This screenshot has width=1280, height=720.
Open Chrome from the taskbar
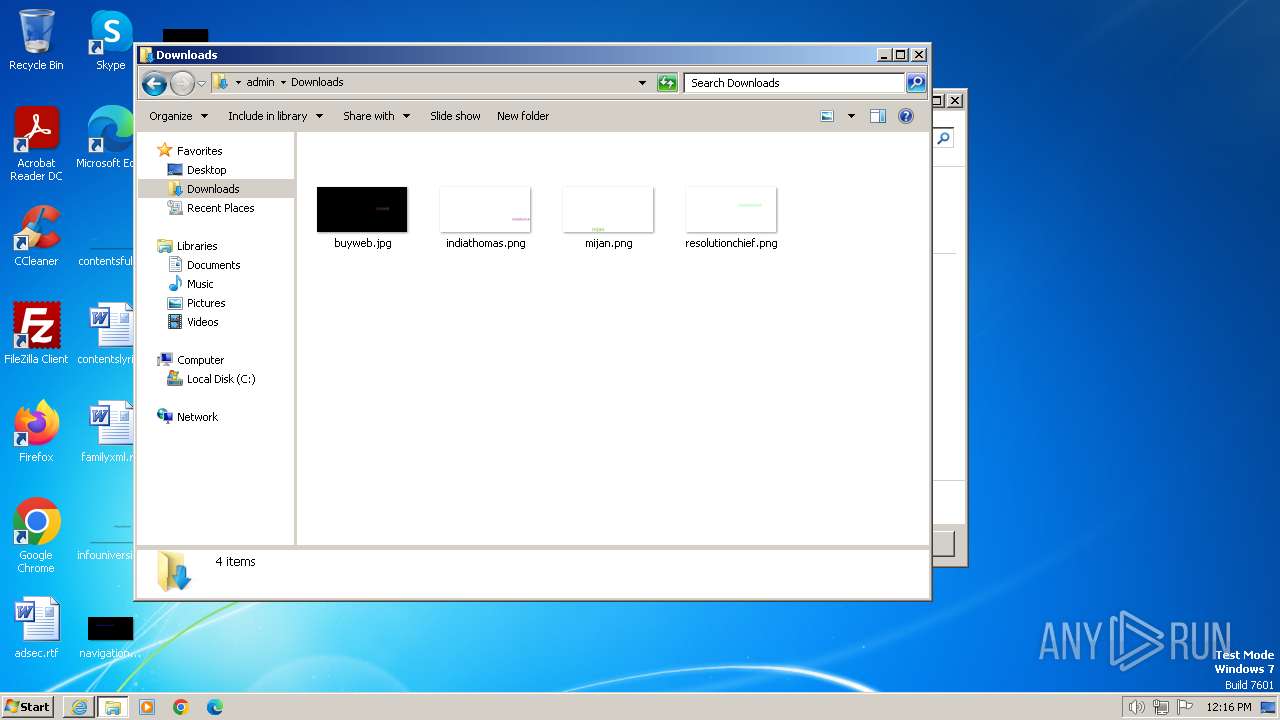coord(181,706)
